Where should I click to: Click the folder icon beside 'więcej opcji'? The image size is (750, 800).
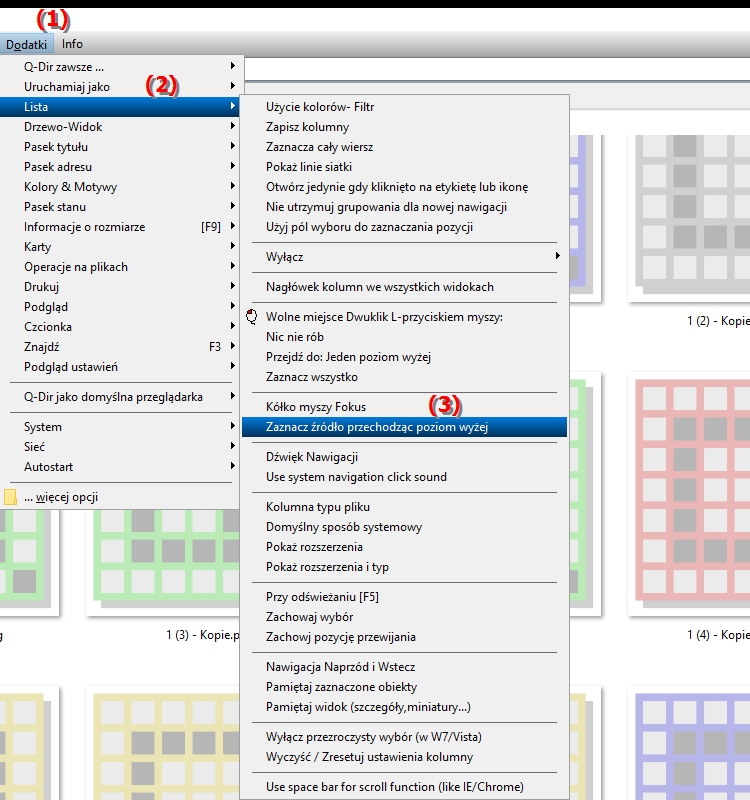coord(10,497)
